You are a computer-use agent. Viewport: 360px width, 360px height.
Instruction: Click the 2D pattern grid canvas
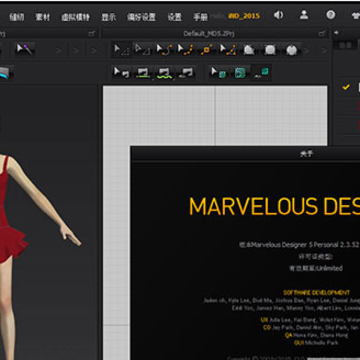pyautogui.click(x=215, y=115)
